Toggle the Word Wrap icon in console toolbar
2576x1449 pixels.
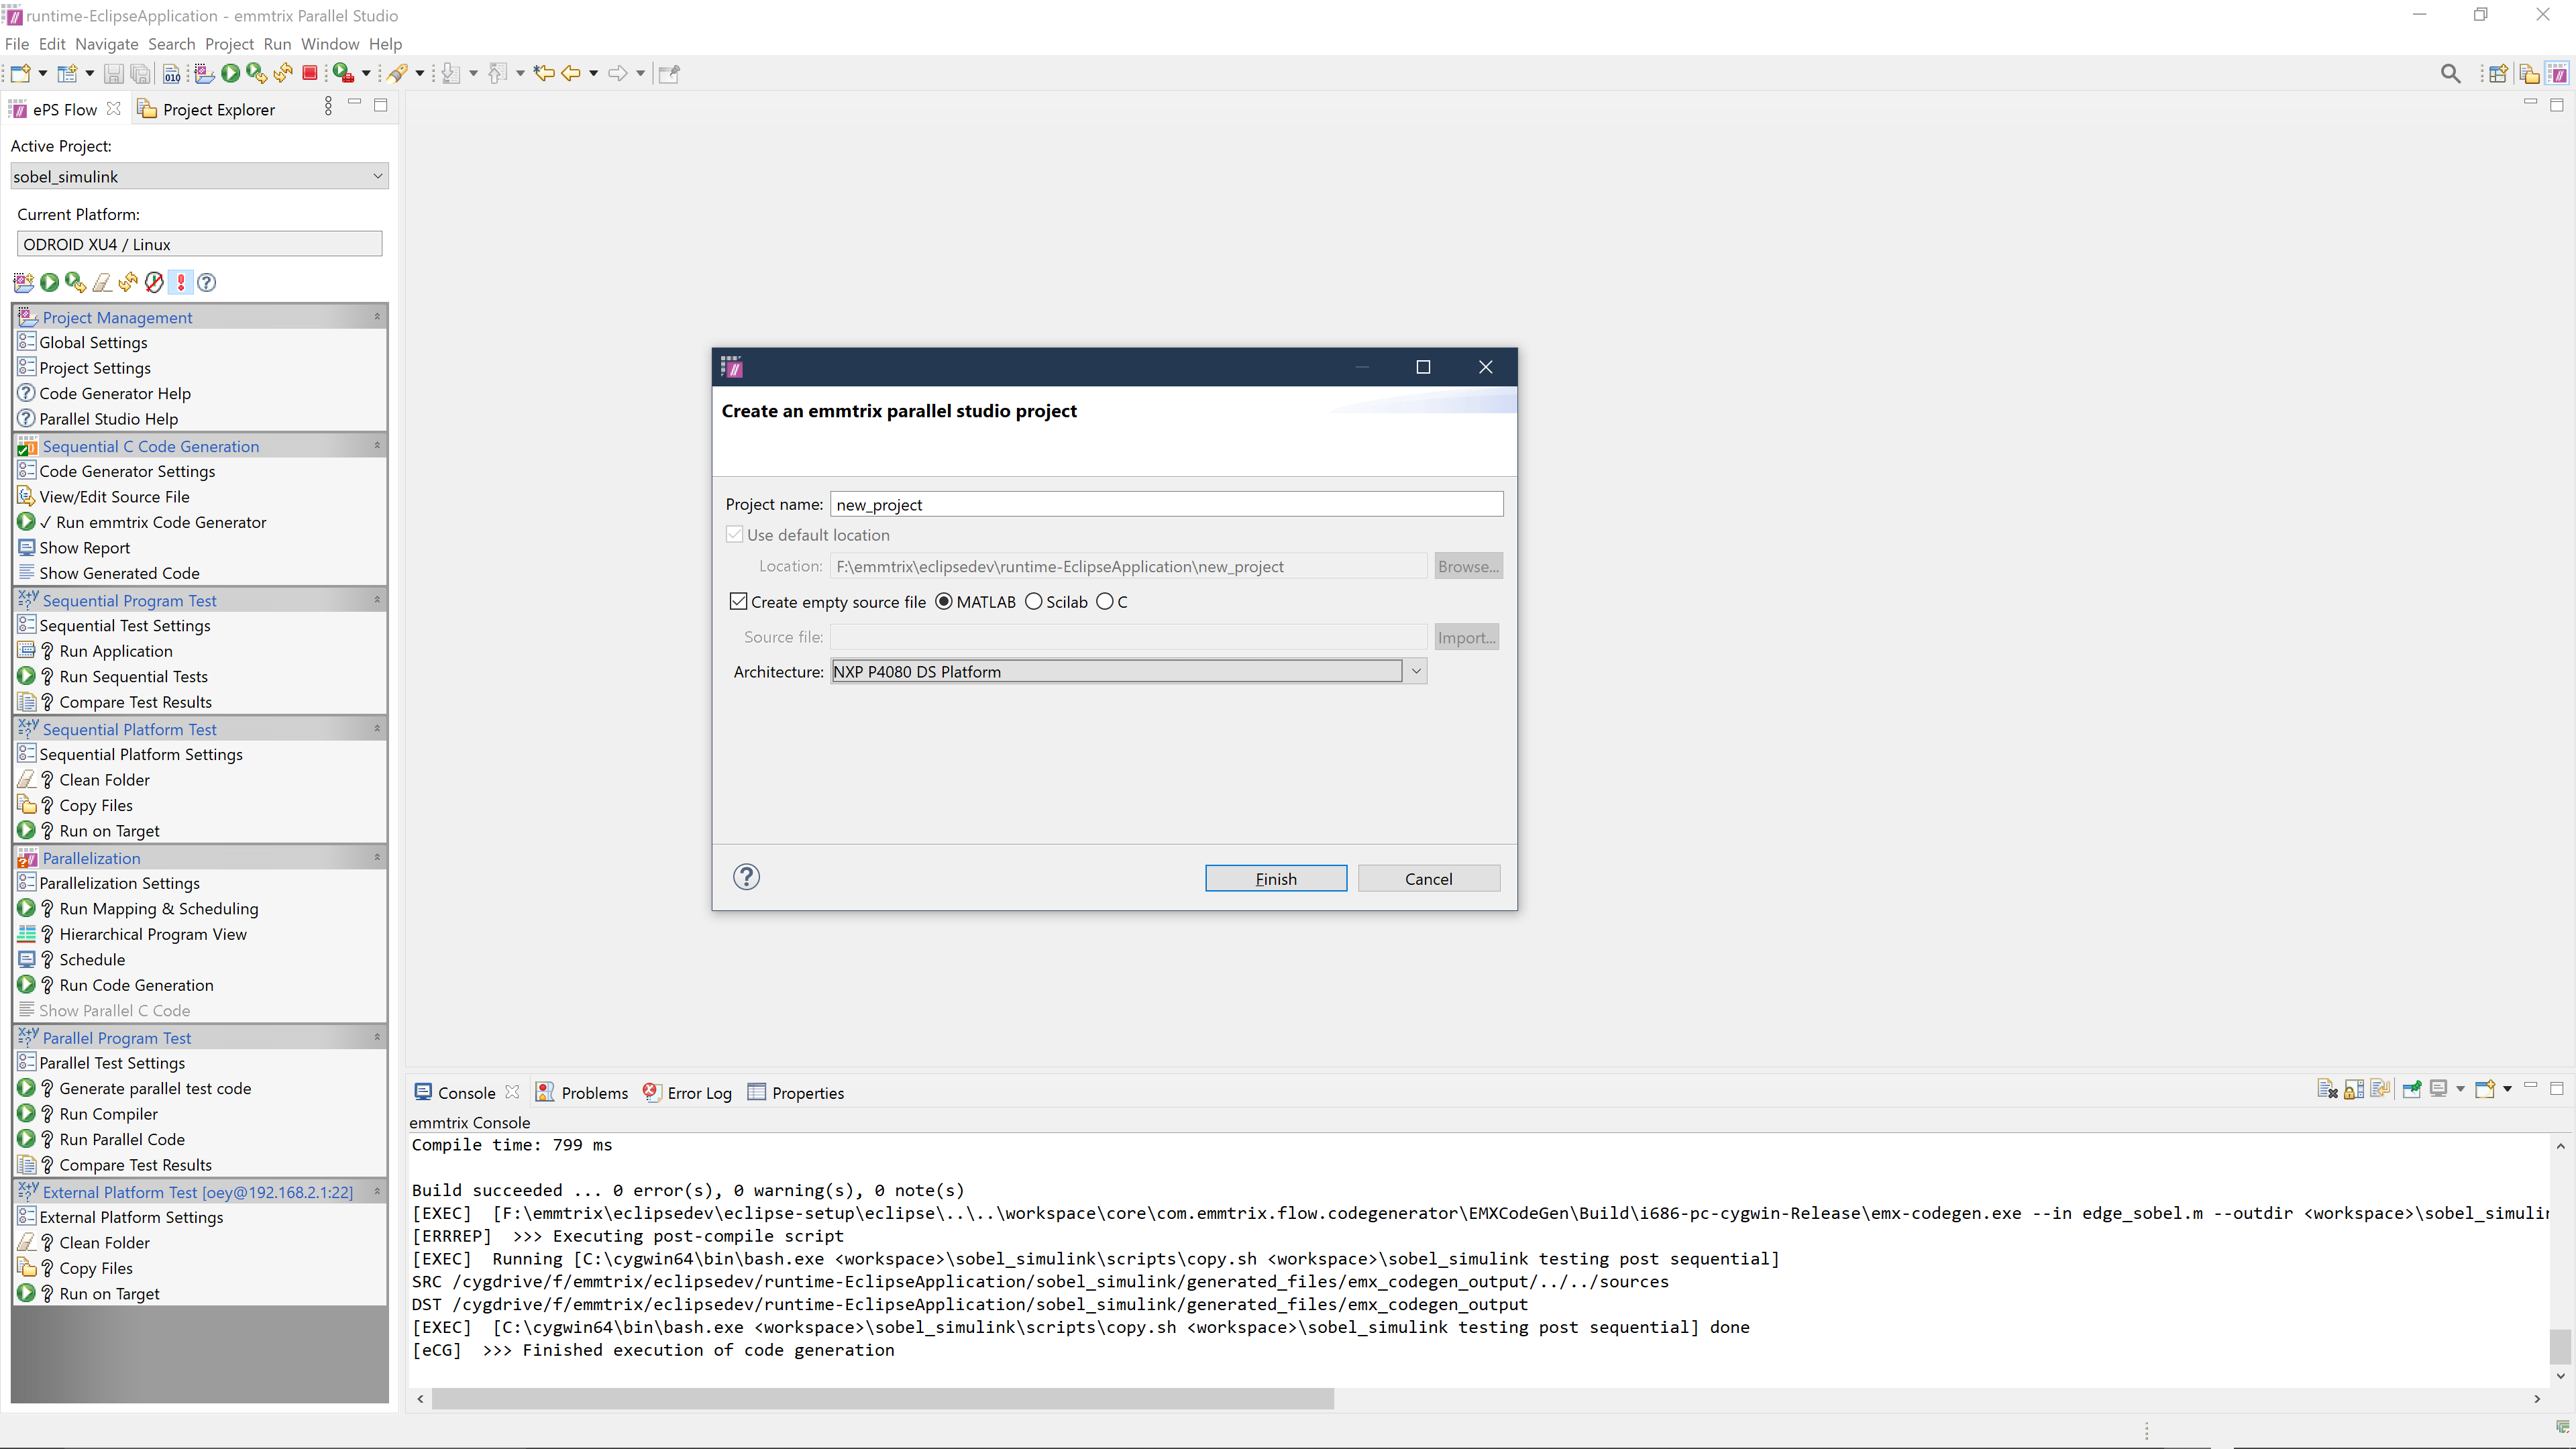pos(2380,1089)
